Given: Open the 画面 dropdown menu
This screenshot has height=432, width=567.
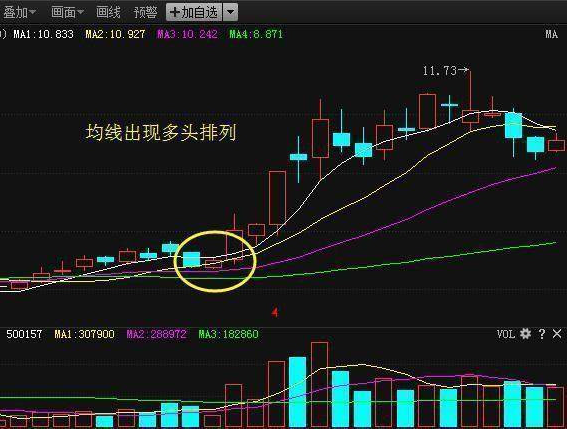Looking at the screenshot, I should tap(67, 12).
